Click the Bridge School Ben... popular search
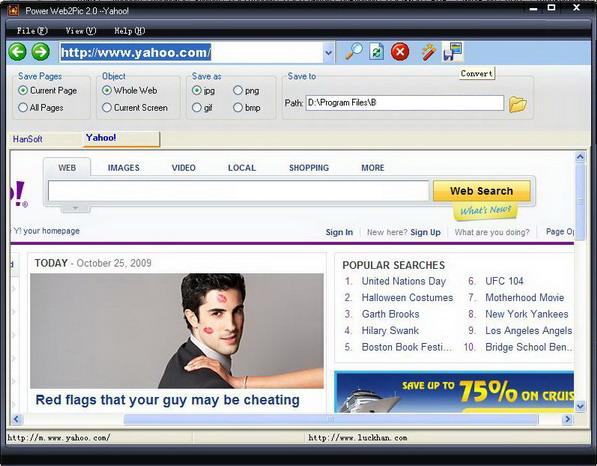 point(528,347)
